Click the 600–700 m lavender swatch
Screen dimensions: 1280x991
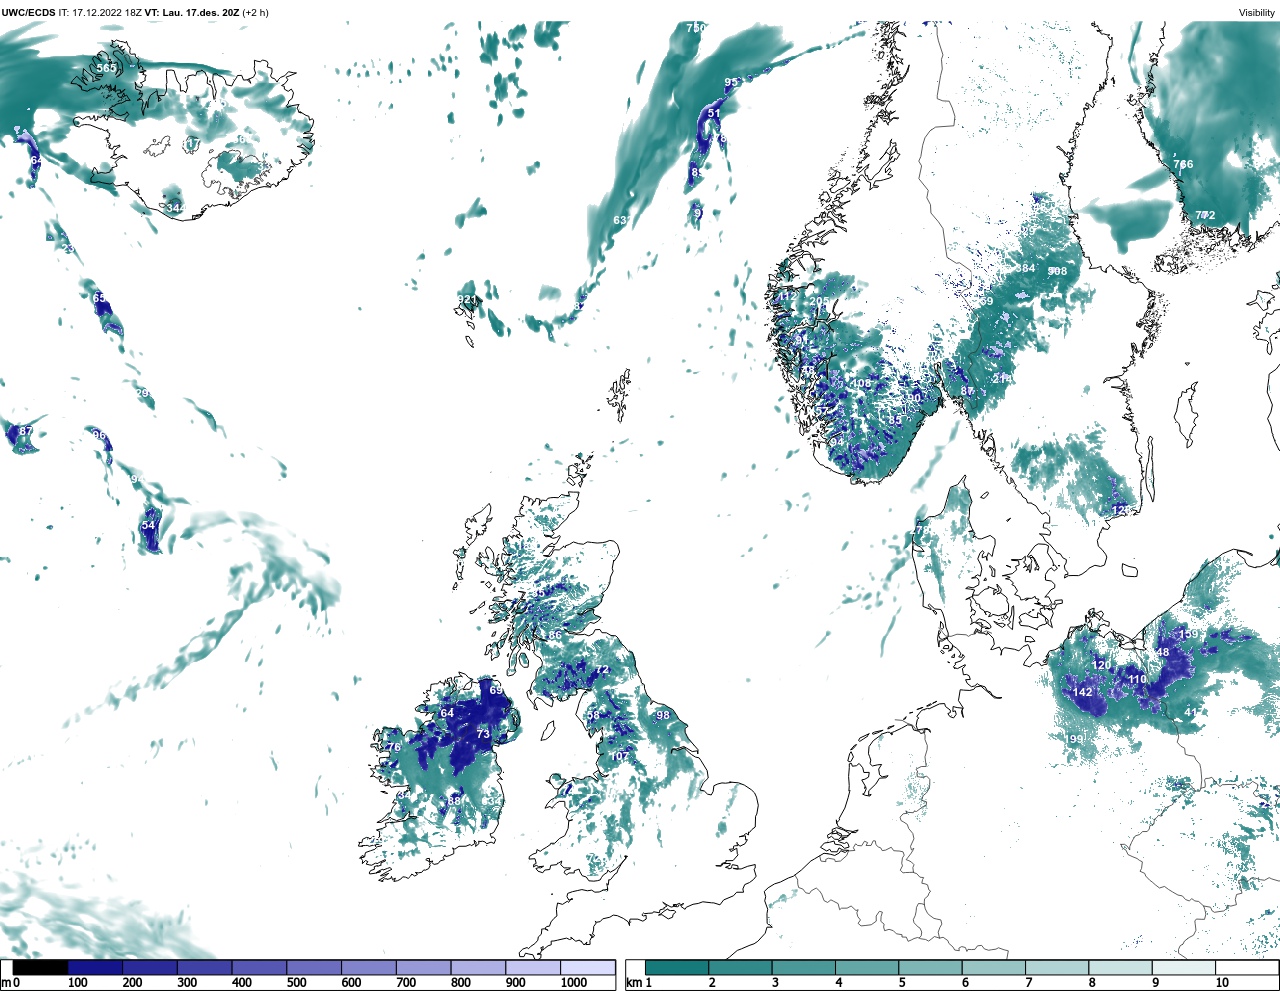pyautogui.click(x=368, y=967)
